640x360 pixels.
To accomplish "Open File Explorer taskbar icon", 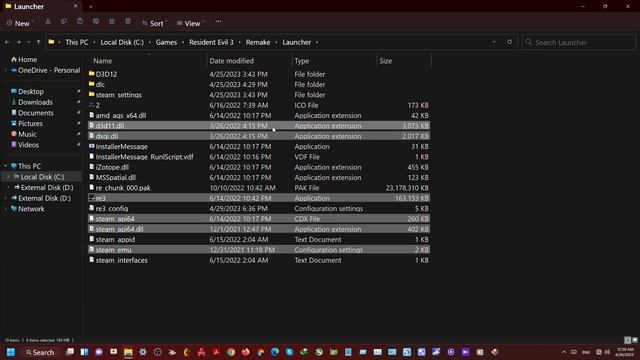I will point(128,352).
